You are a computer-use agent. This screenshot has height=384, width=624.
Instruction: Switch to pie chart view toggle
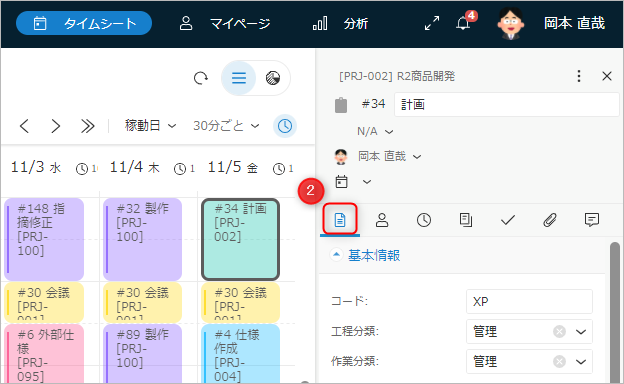(273, 78)
